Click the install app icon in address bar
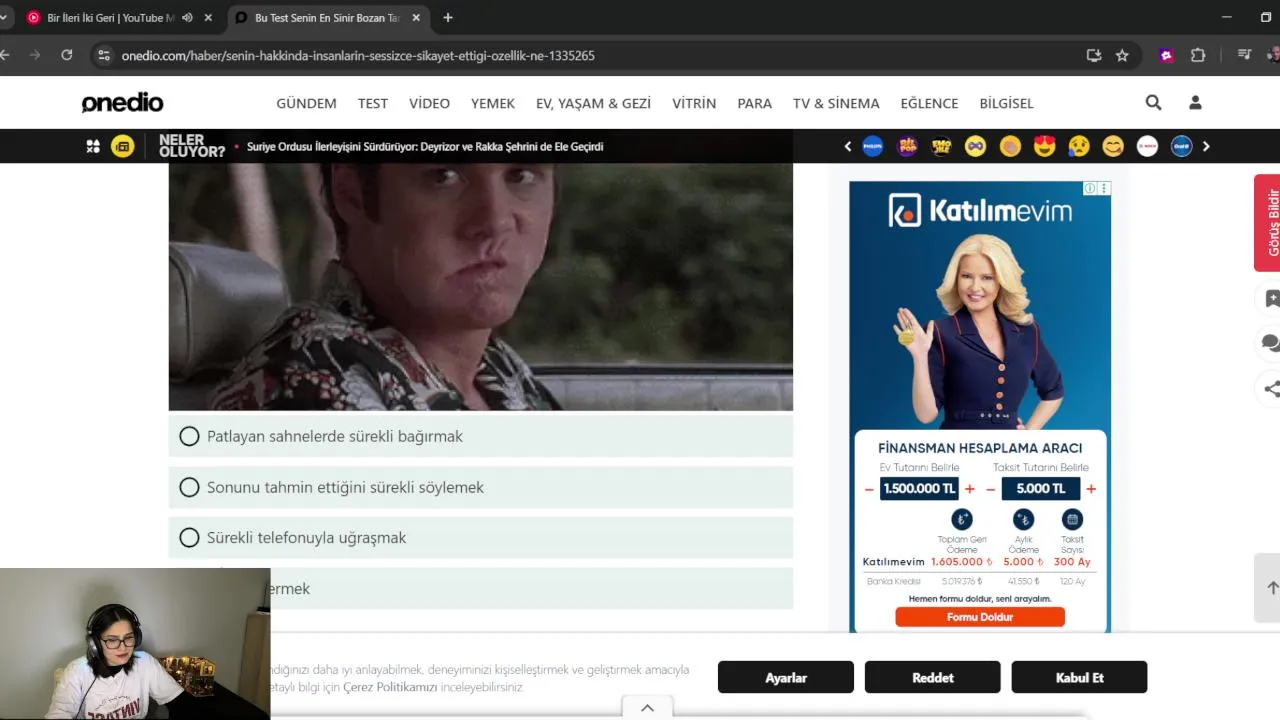This screenshot has height=720, width=1280. point(1093,56)
